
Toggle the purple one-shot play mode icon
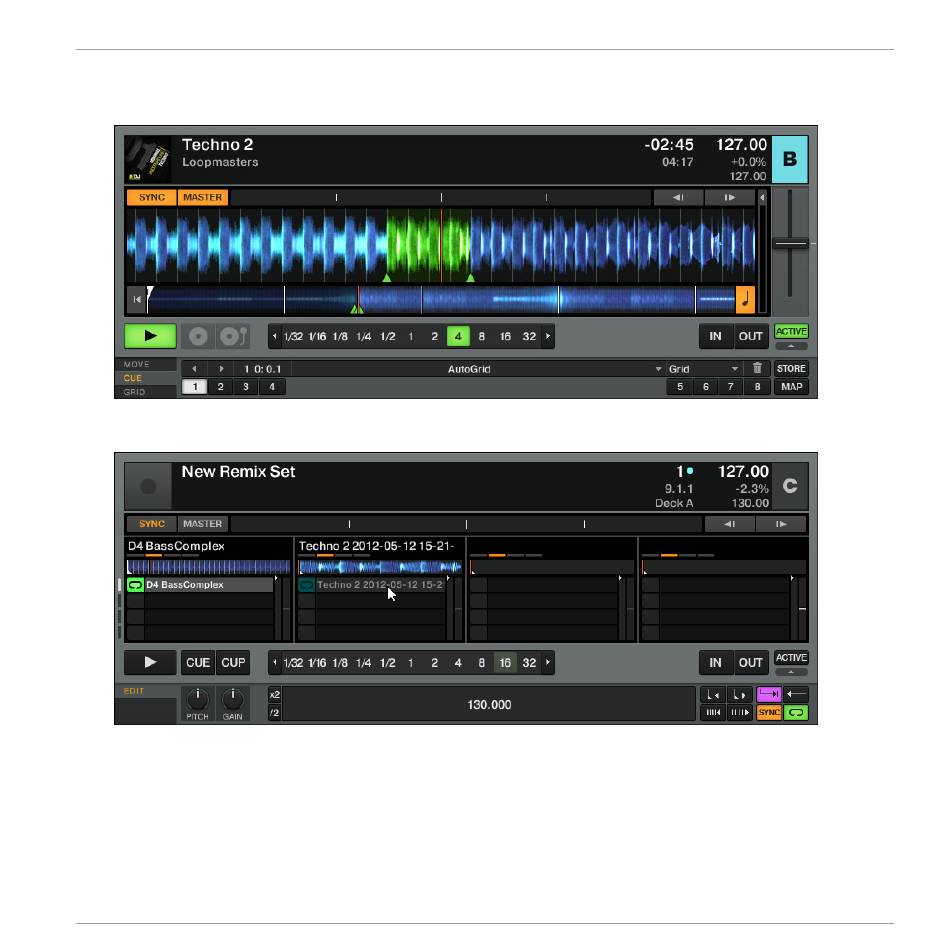click(769, 694)
